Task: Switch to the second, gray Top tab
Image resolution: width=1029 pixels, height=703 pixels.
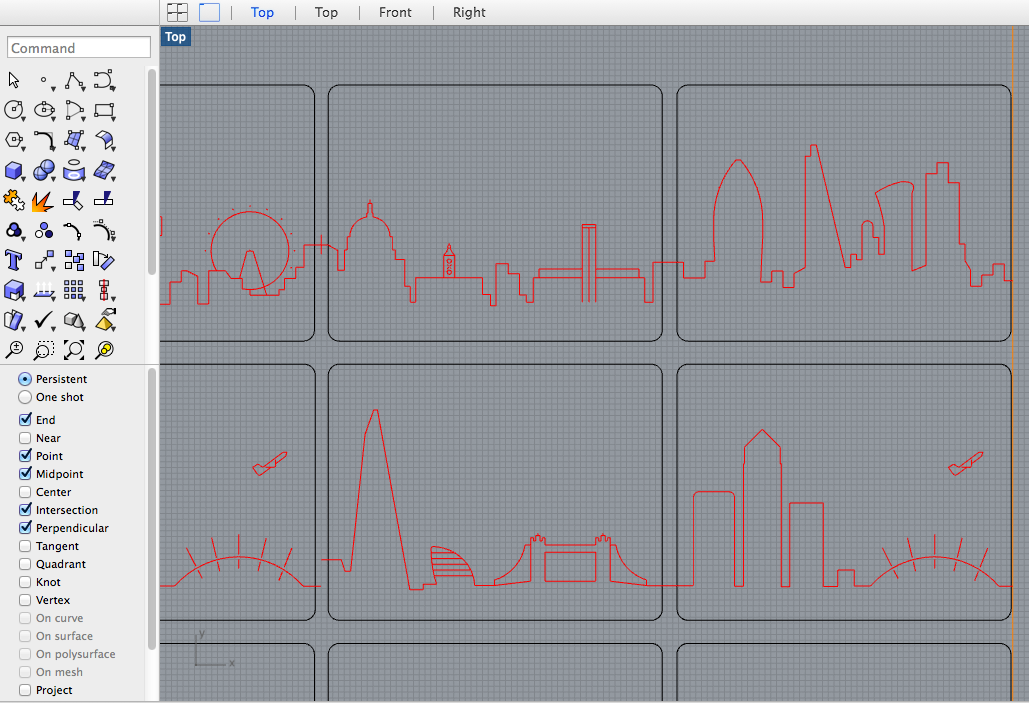Action: coord(326,12)
